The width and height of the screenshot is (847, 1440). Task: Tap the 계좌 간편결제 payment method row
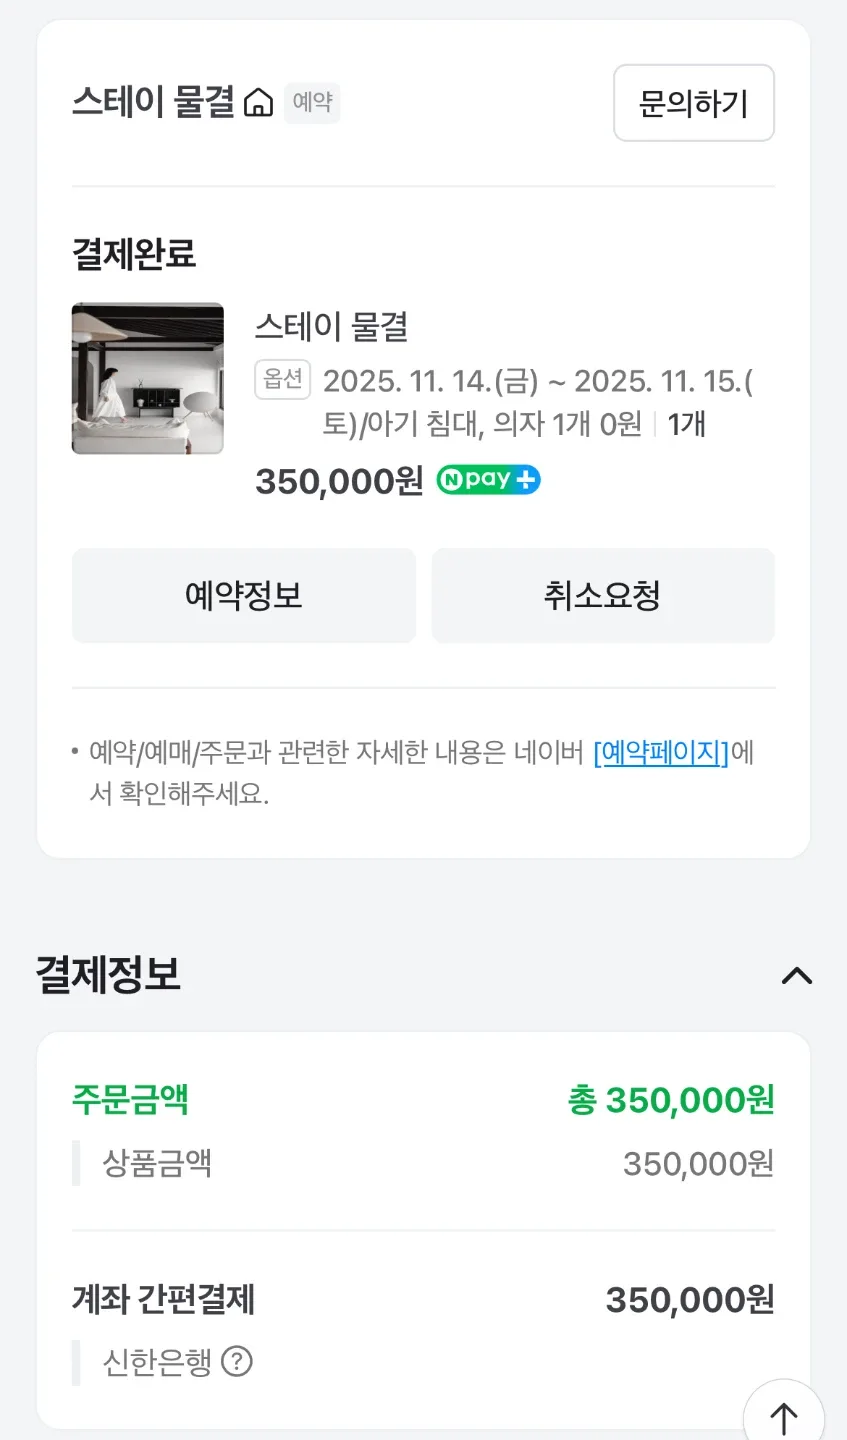pos(164,1299)
